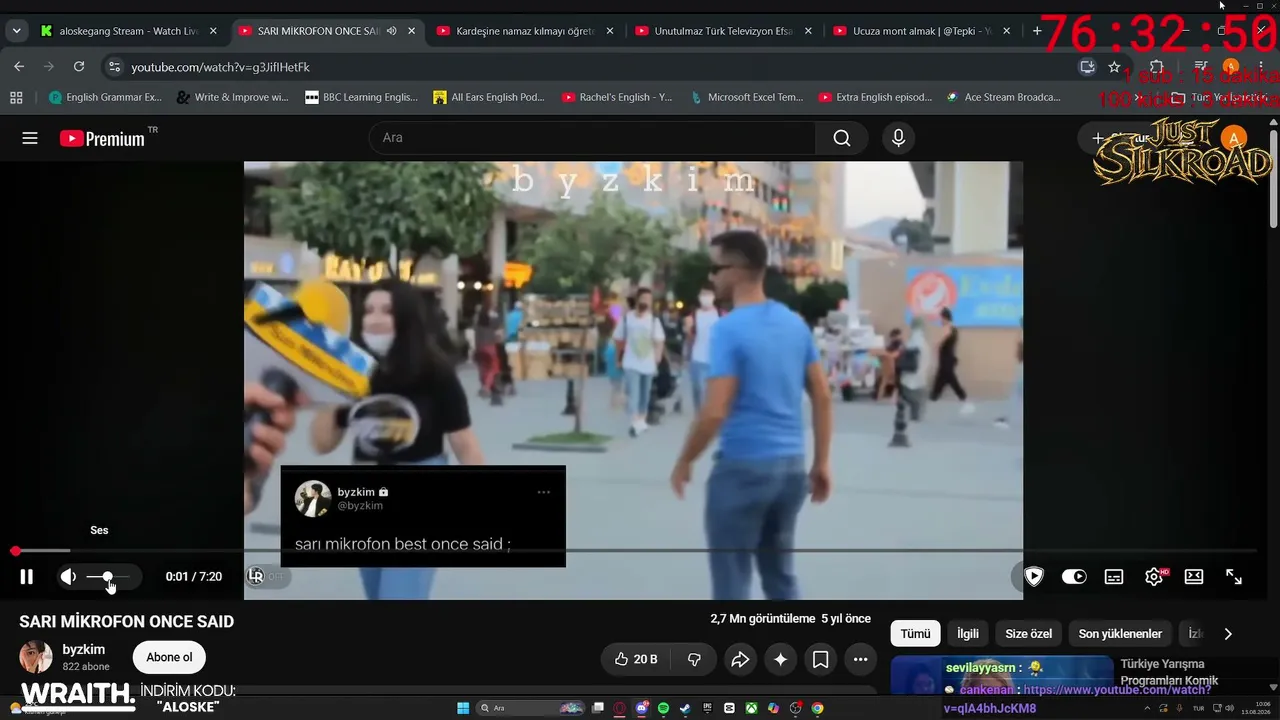The width and height of the screenshot is (1280, 720).
Task: Click the sparkle Ask button
Action: pos(781,659)
